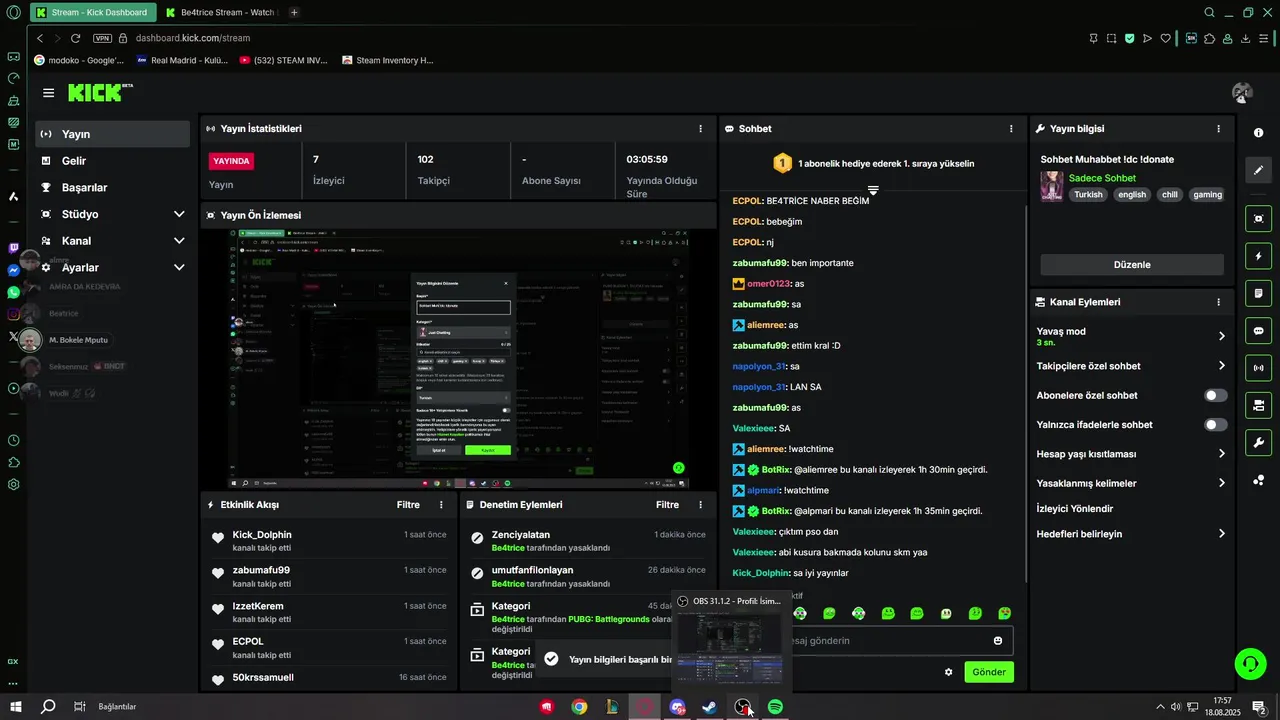Switch to the Be4trice Stream browser tab
This screenshot has height=720, width=1280.
point(220,13)
